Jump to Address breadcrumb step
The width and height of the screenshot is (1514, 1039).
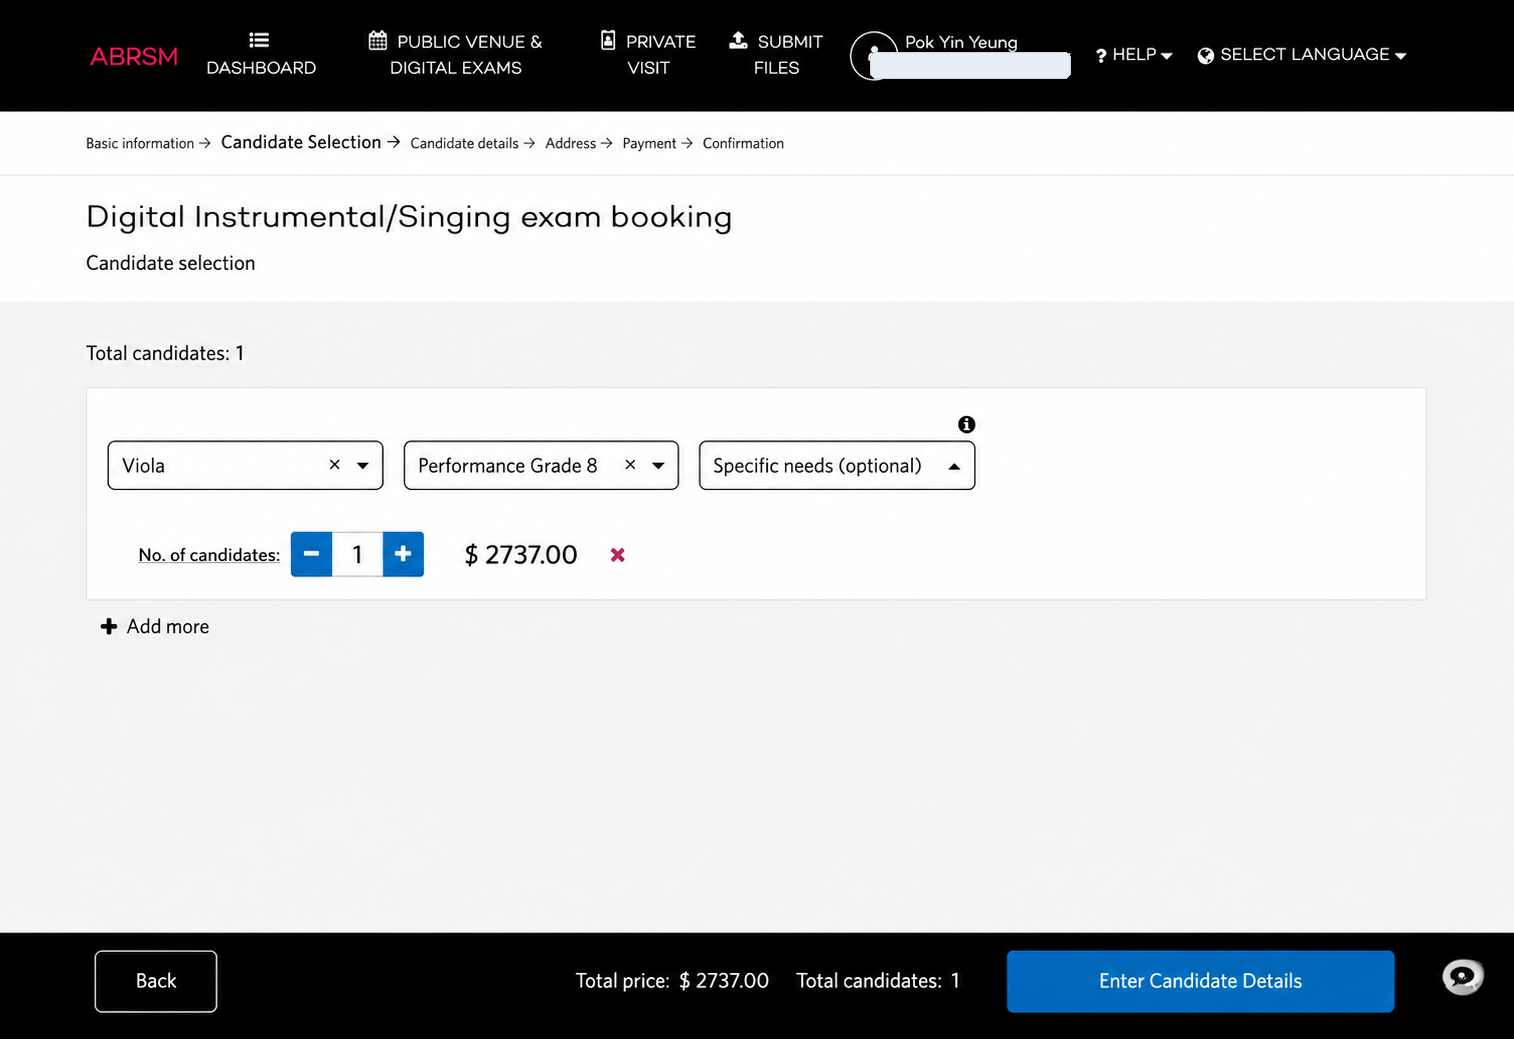pos(570,144)
